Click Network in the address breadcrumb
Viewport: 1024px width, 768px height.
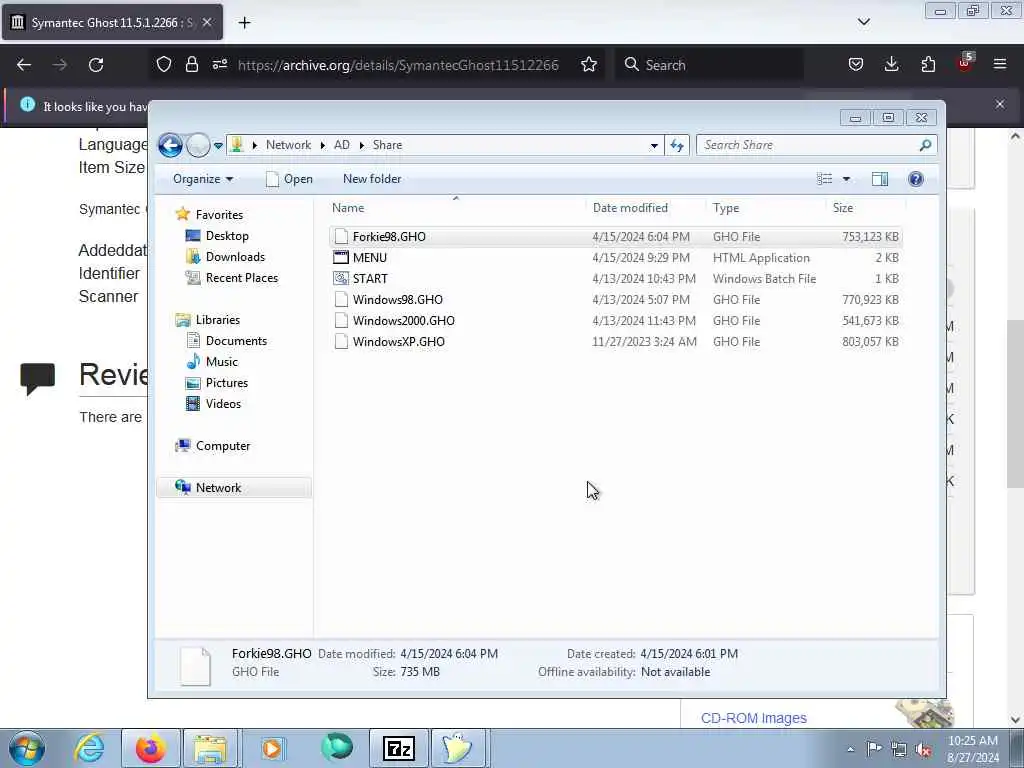click(x=288, y=145)
